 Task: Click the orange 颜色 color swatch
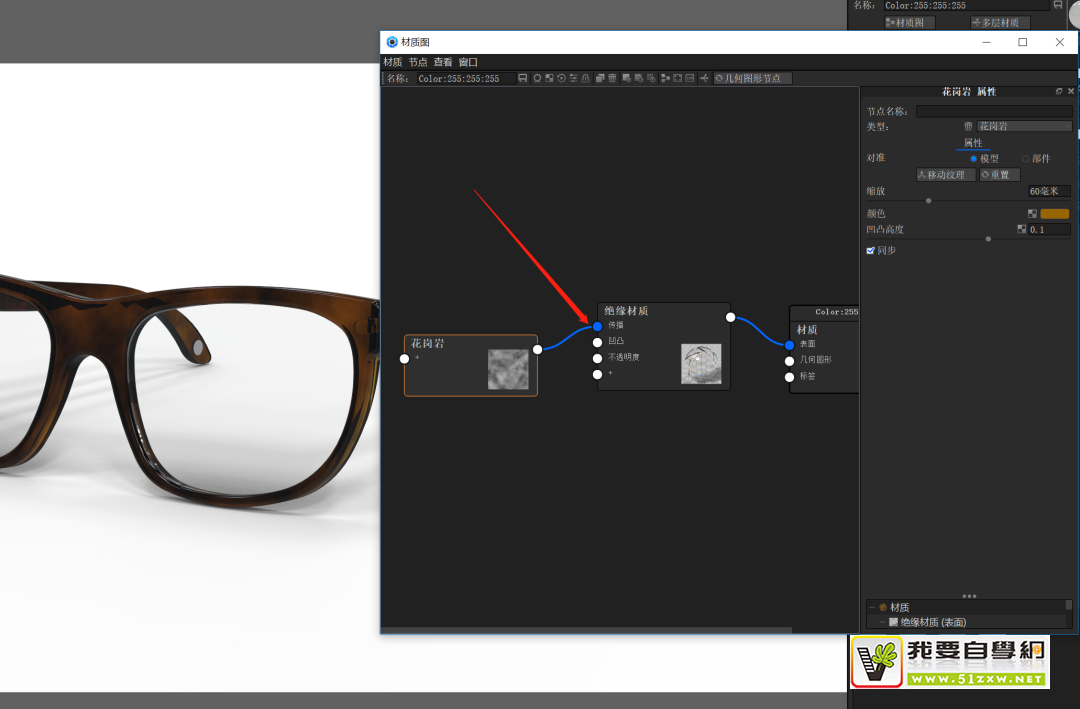1055,214
